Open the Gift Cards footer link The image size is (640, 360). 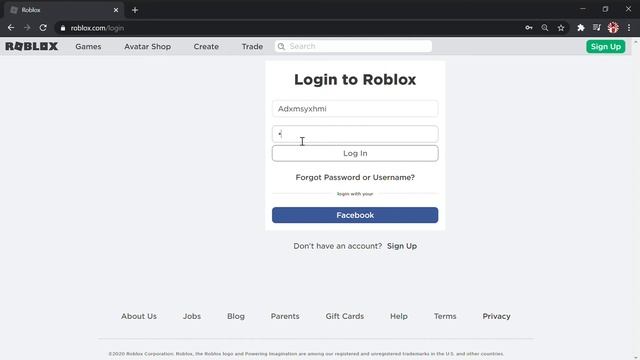344,316
